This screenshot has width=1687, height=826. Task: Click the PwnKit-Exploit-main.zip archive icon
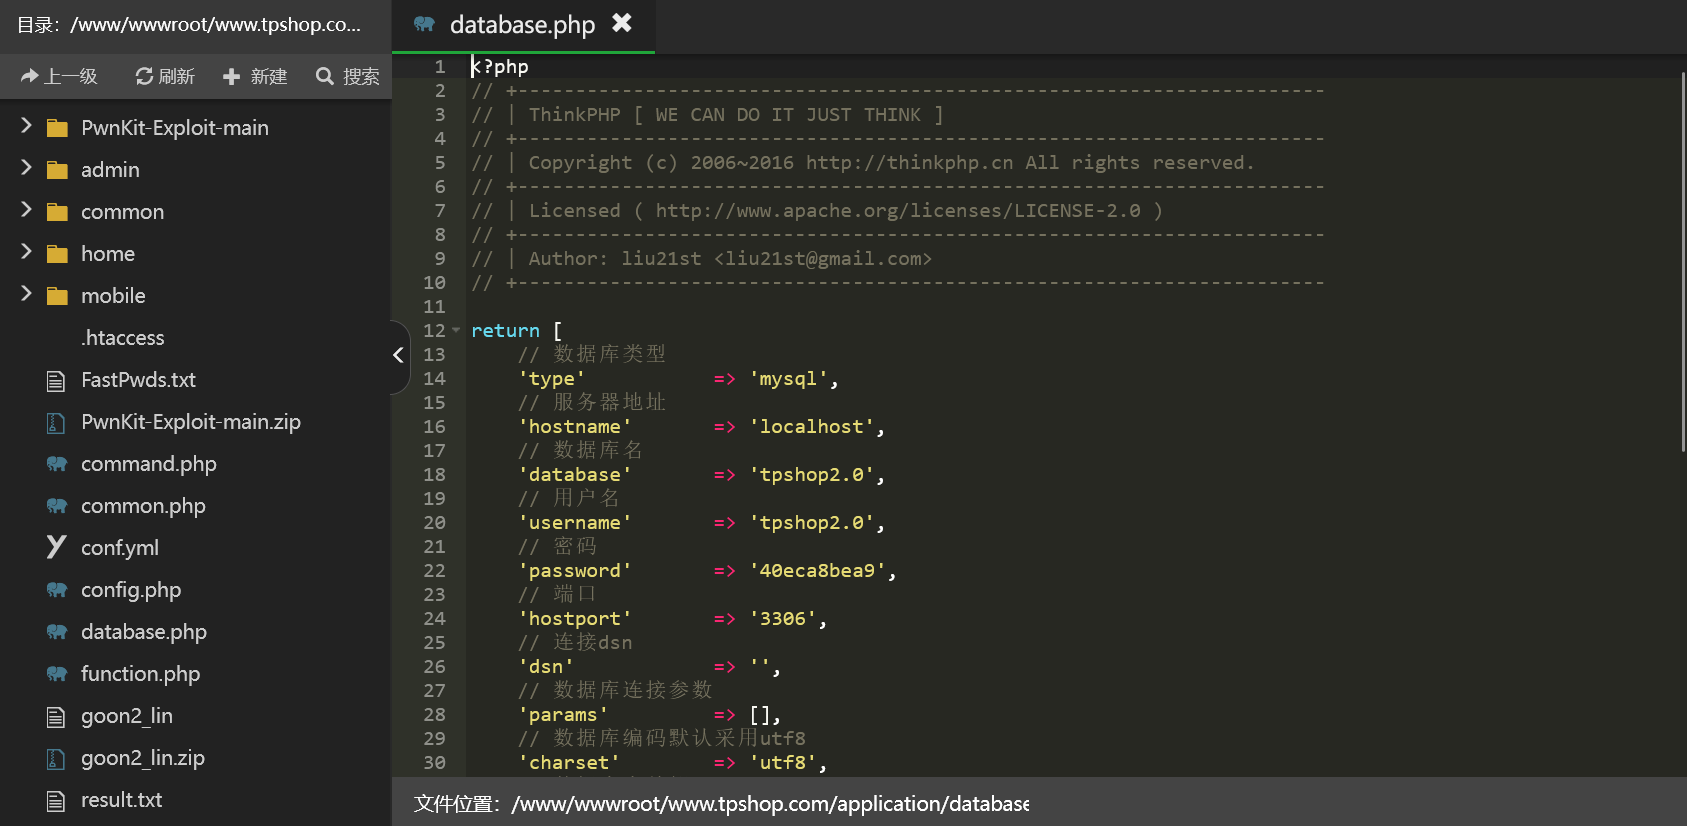[x=56, y=423]
